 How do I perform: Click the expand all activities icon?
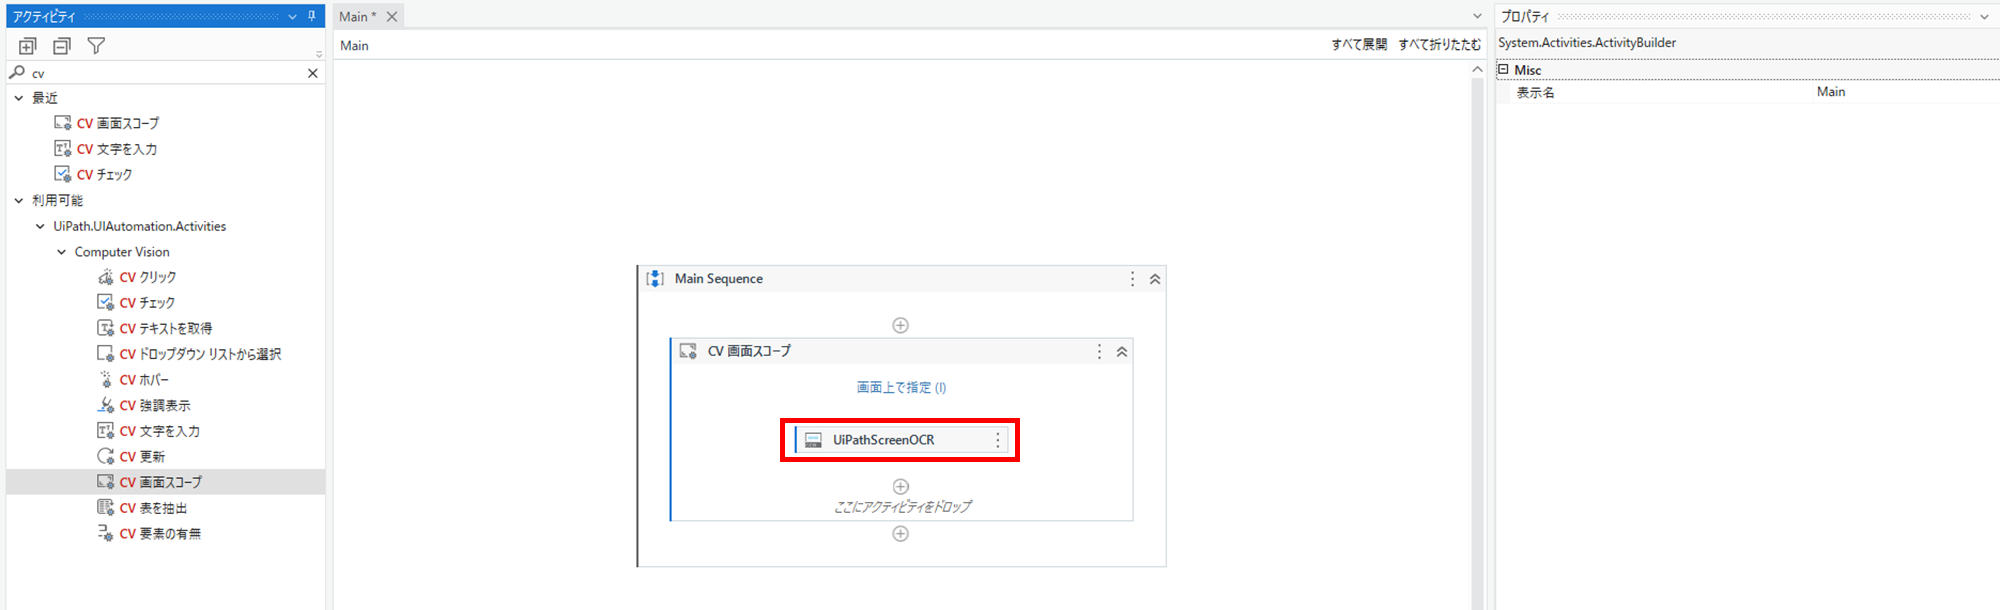pos(28,46)
